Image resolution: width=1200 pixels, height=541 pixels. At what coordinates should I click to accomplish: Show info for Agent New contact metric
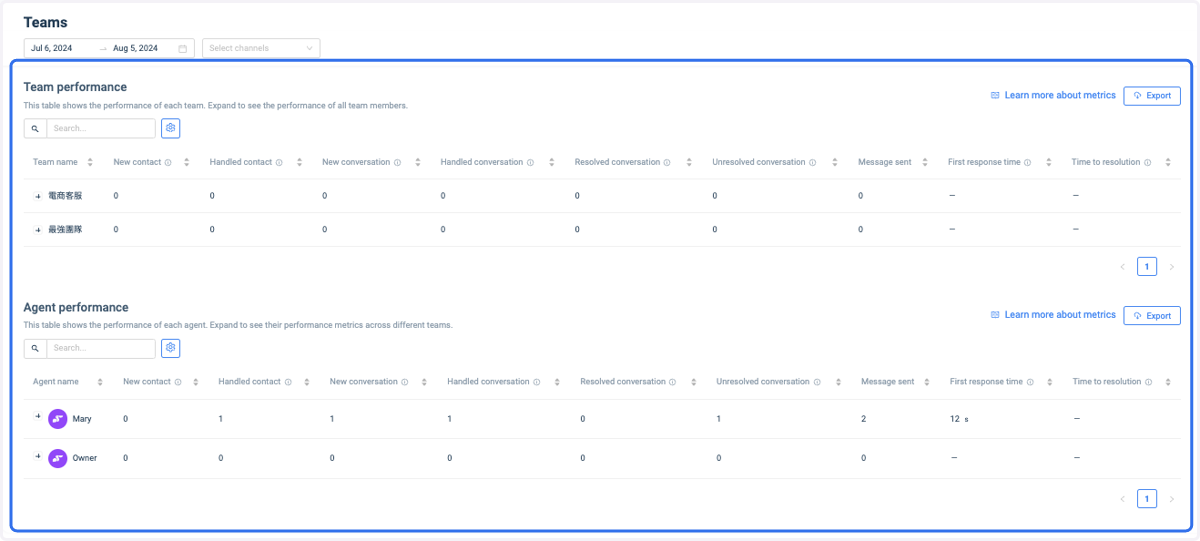(178, 382)
